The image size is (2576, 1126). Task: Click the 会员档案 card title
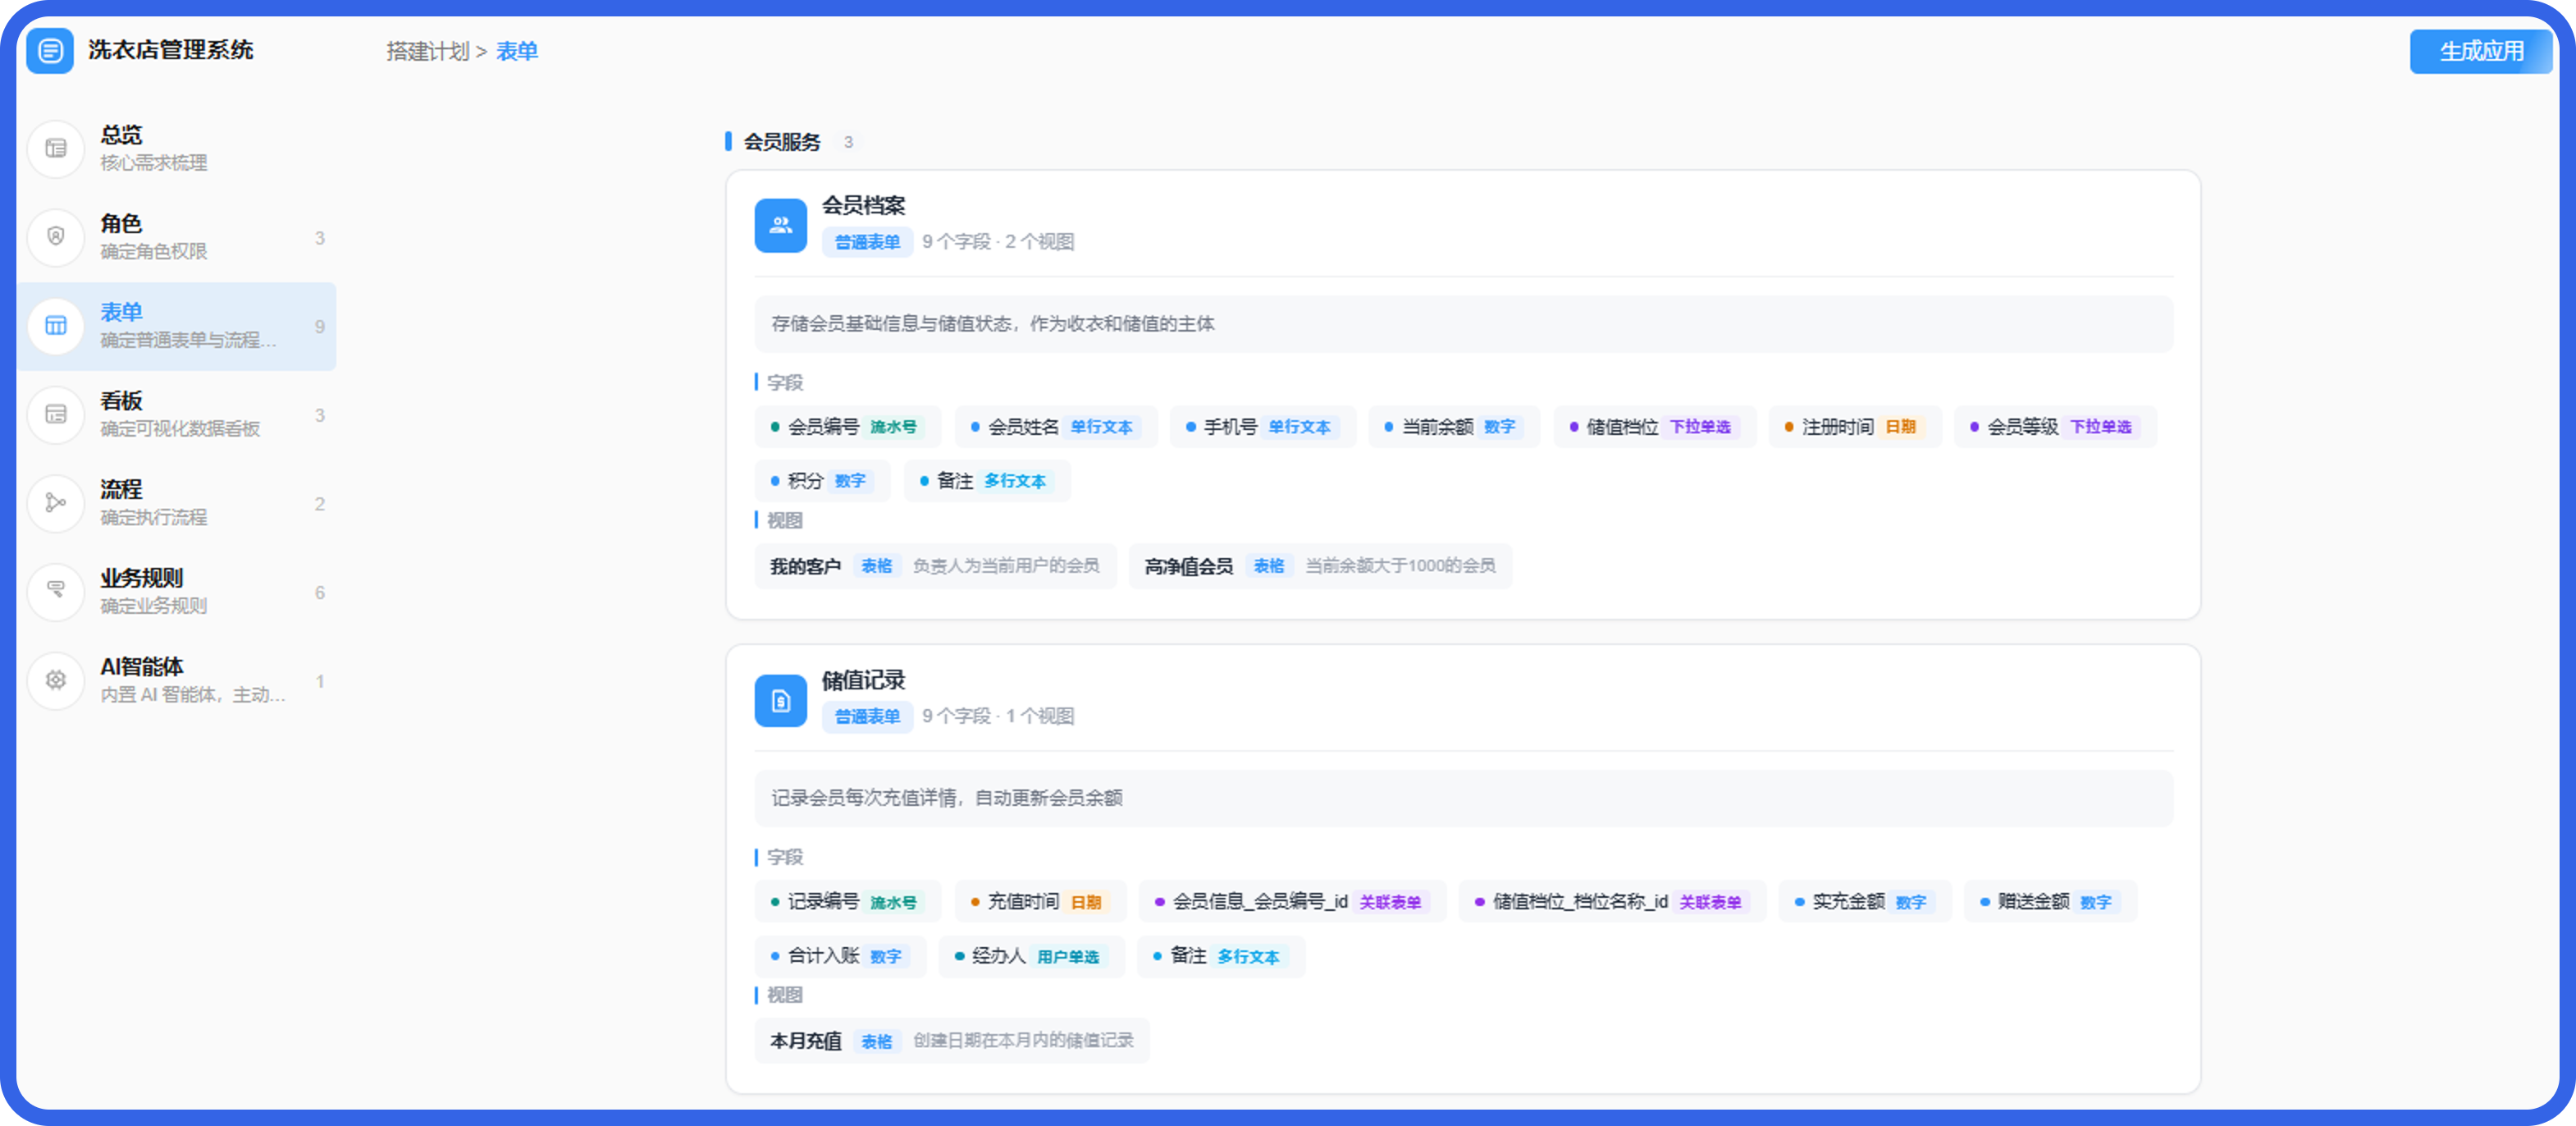(864, 206)
